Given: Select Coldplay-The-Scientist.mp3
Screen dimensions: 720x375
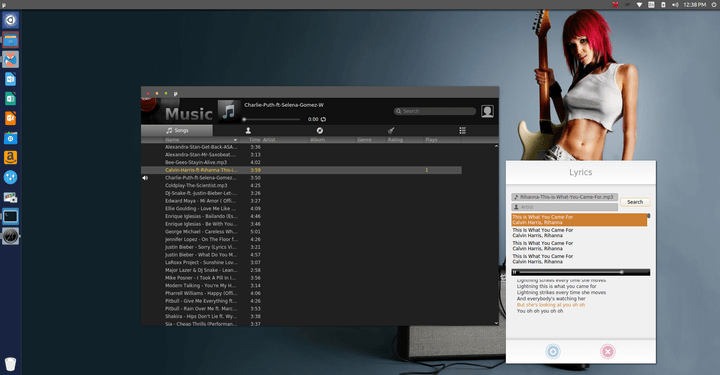Looking at the screenshot, I should pos(301,185).
